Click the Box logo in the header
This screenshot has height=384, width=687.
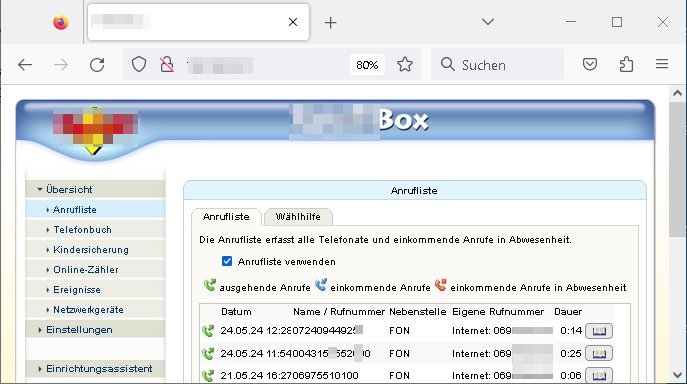pyautogui.click(x=403, y=119)
